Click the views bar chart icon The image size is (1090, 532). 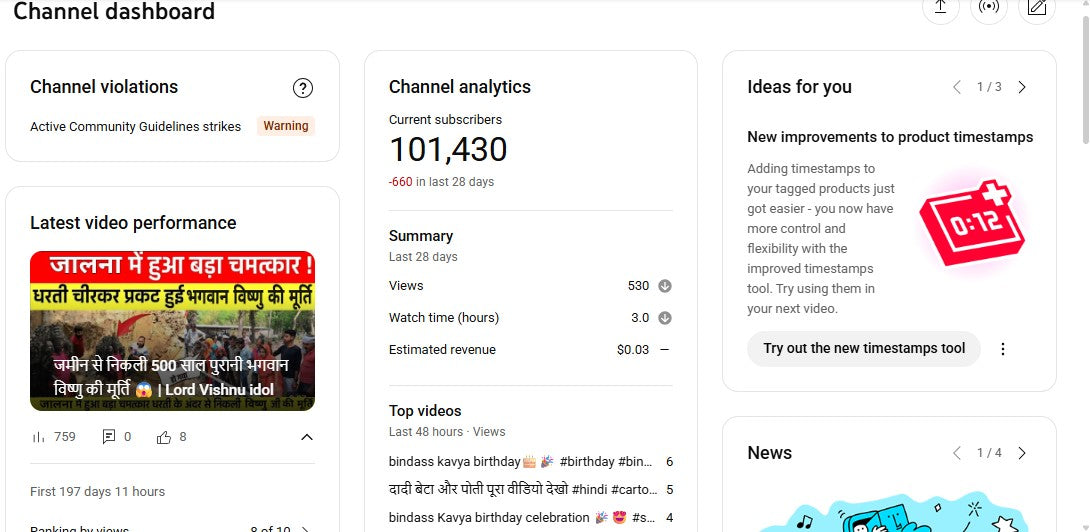coord(40,437)
